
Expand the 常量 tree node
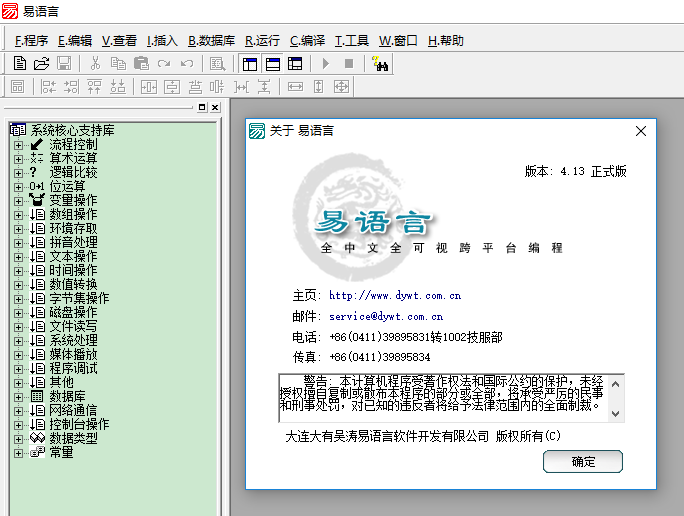pos(18,453)
